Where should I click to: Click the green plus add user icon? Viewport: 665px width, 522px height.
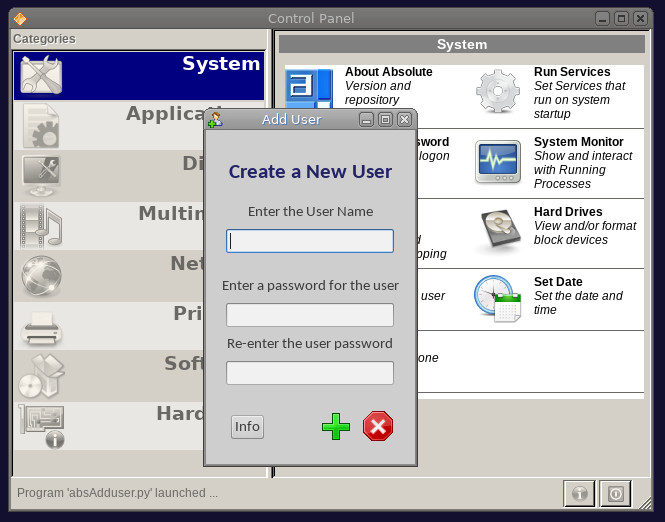pos(336,427)
